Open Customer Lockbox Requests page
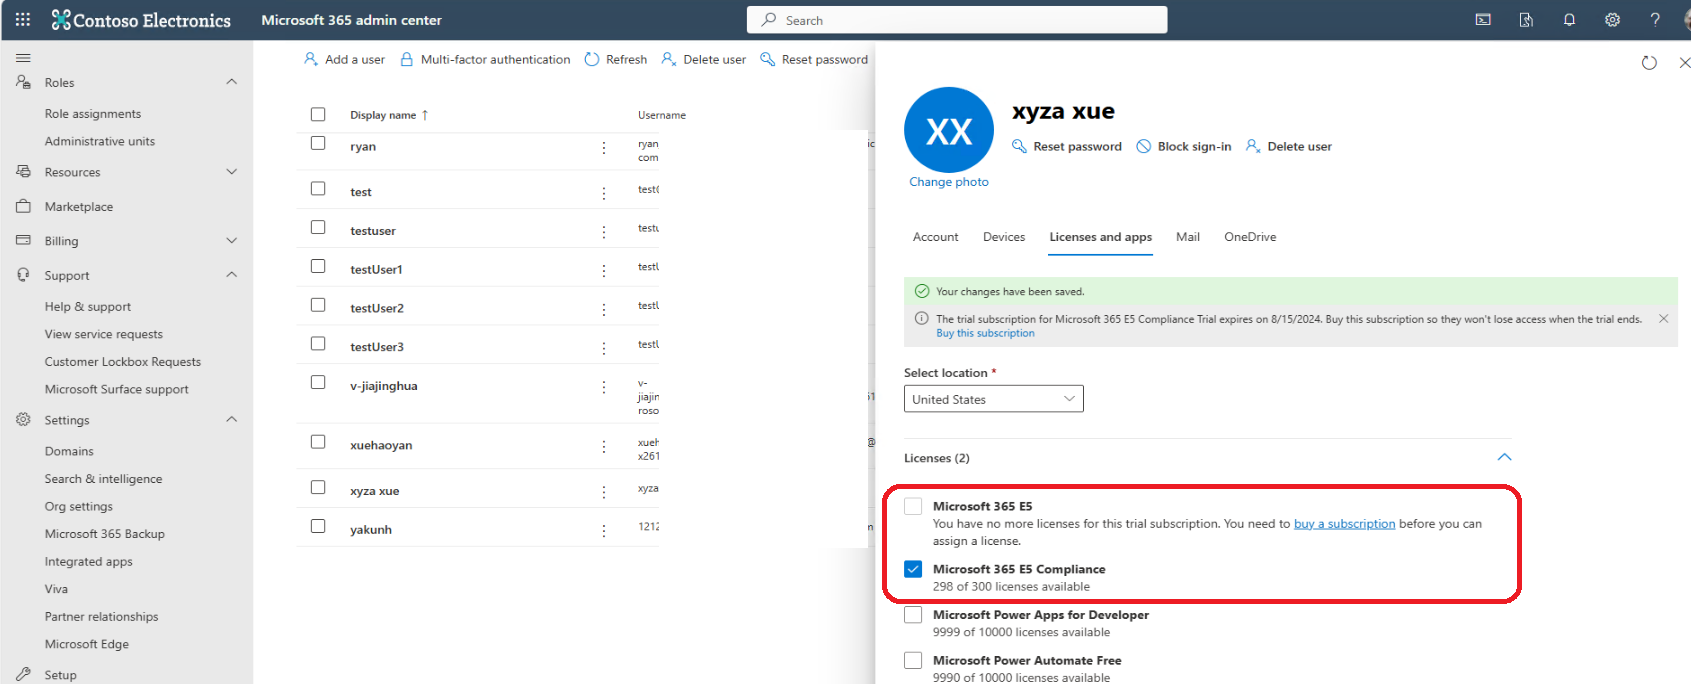The height and width of the screenshot is (684, 1691). (123, 362)
